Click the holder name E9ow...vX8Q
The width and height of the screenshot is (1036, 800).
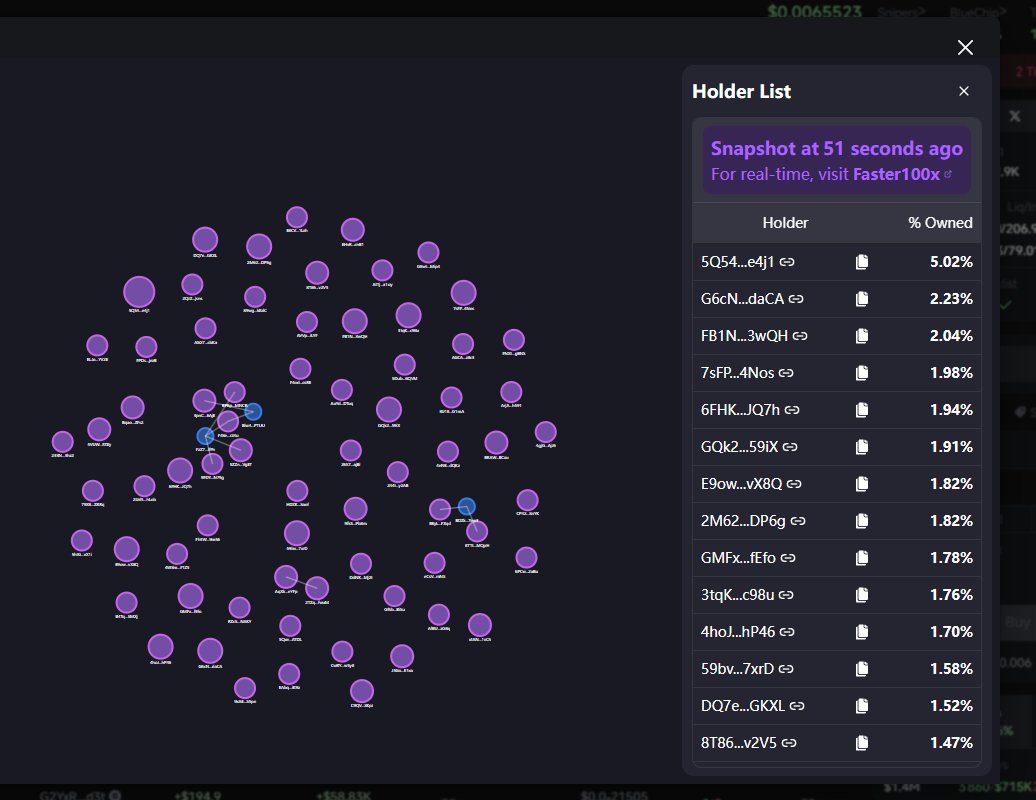click(x=741, y=484)
